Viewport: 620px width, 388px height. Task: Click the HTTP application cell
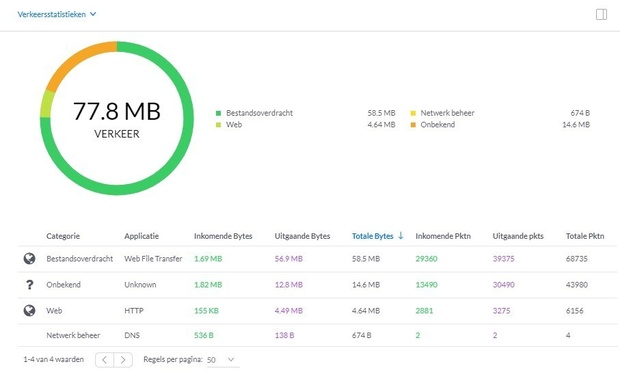coord(134,311)
